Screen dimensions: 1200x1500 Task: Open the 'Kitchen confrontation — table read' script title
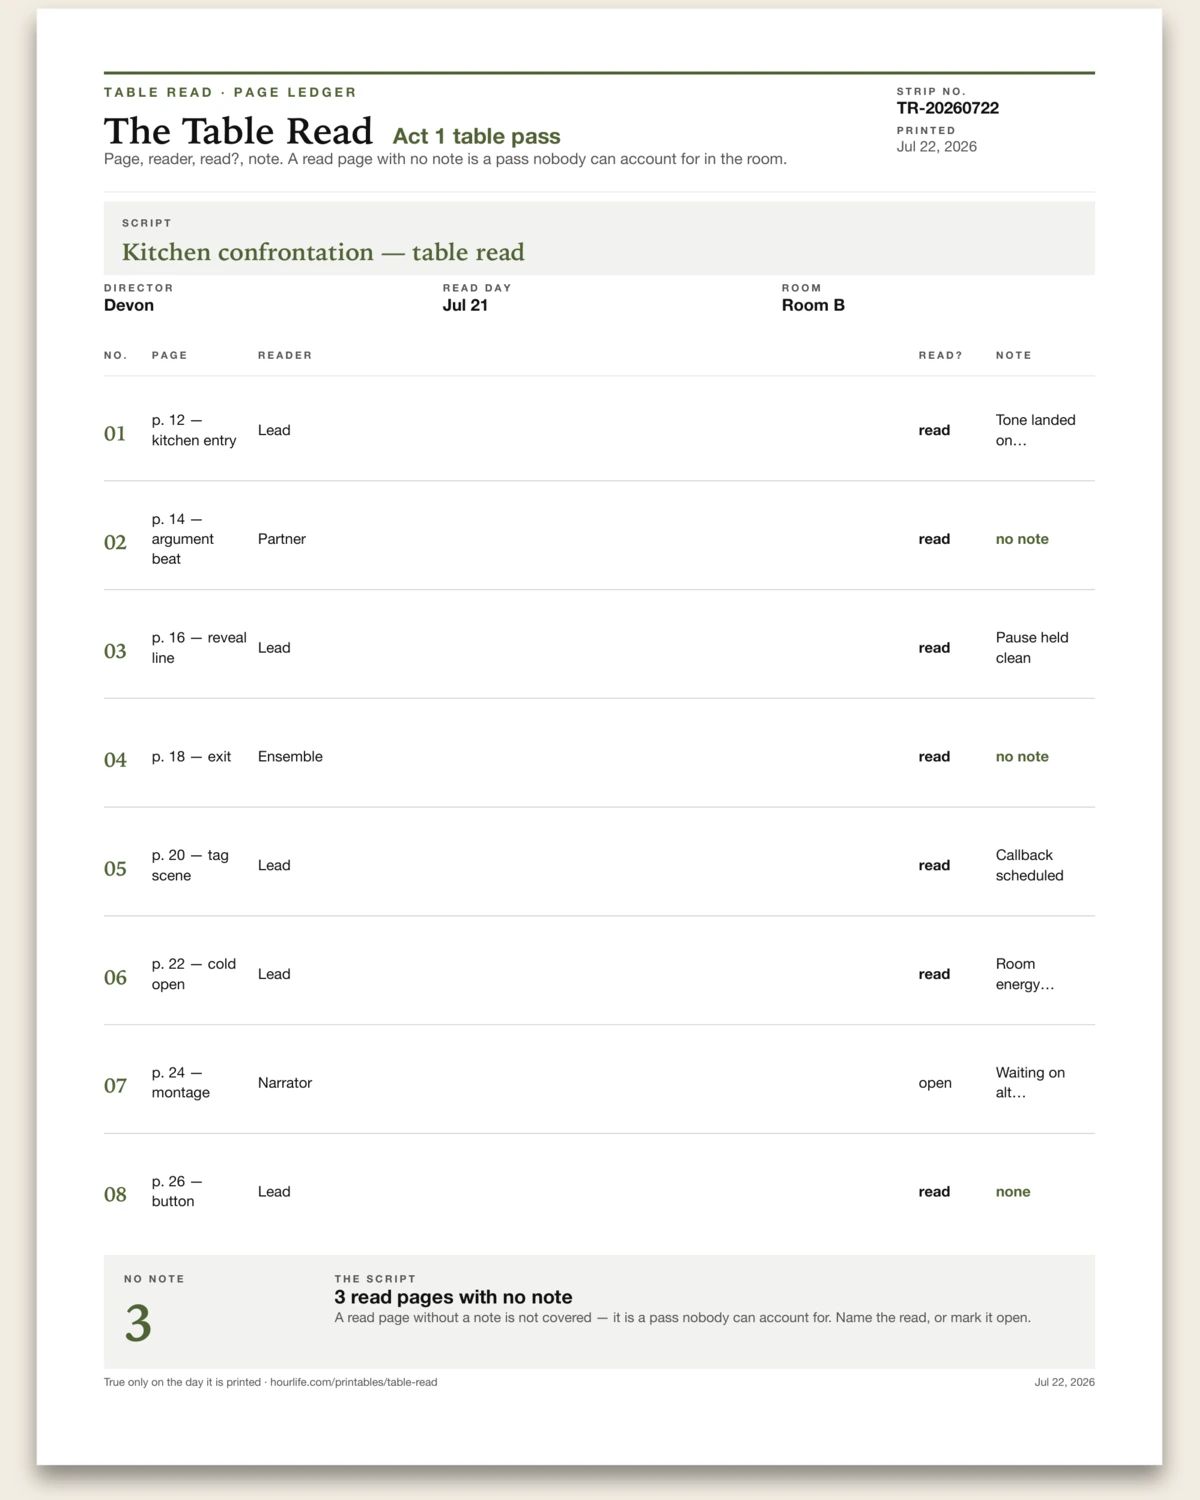coord(323,252)
